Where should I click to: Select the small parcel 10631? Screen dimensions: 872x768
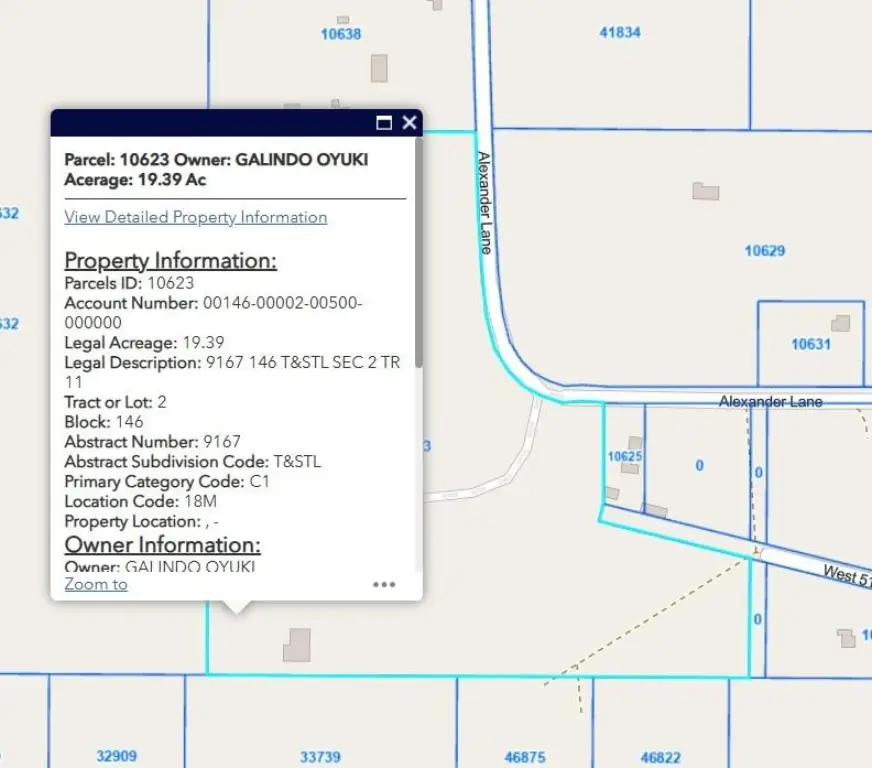pyautogui.click(x=810, y=344)
